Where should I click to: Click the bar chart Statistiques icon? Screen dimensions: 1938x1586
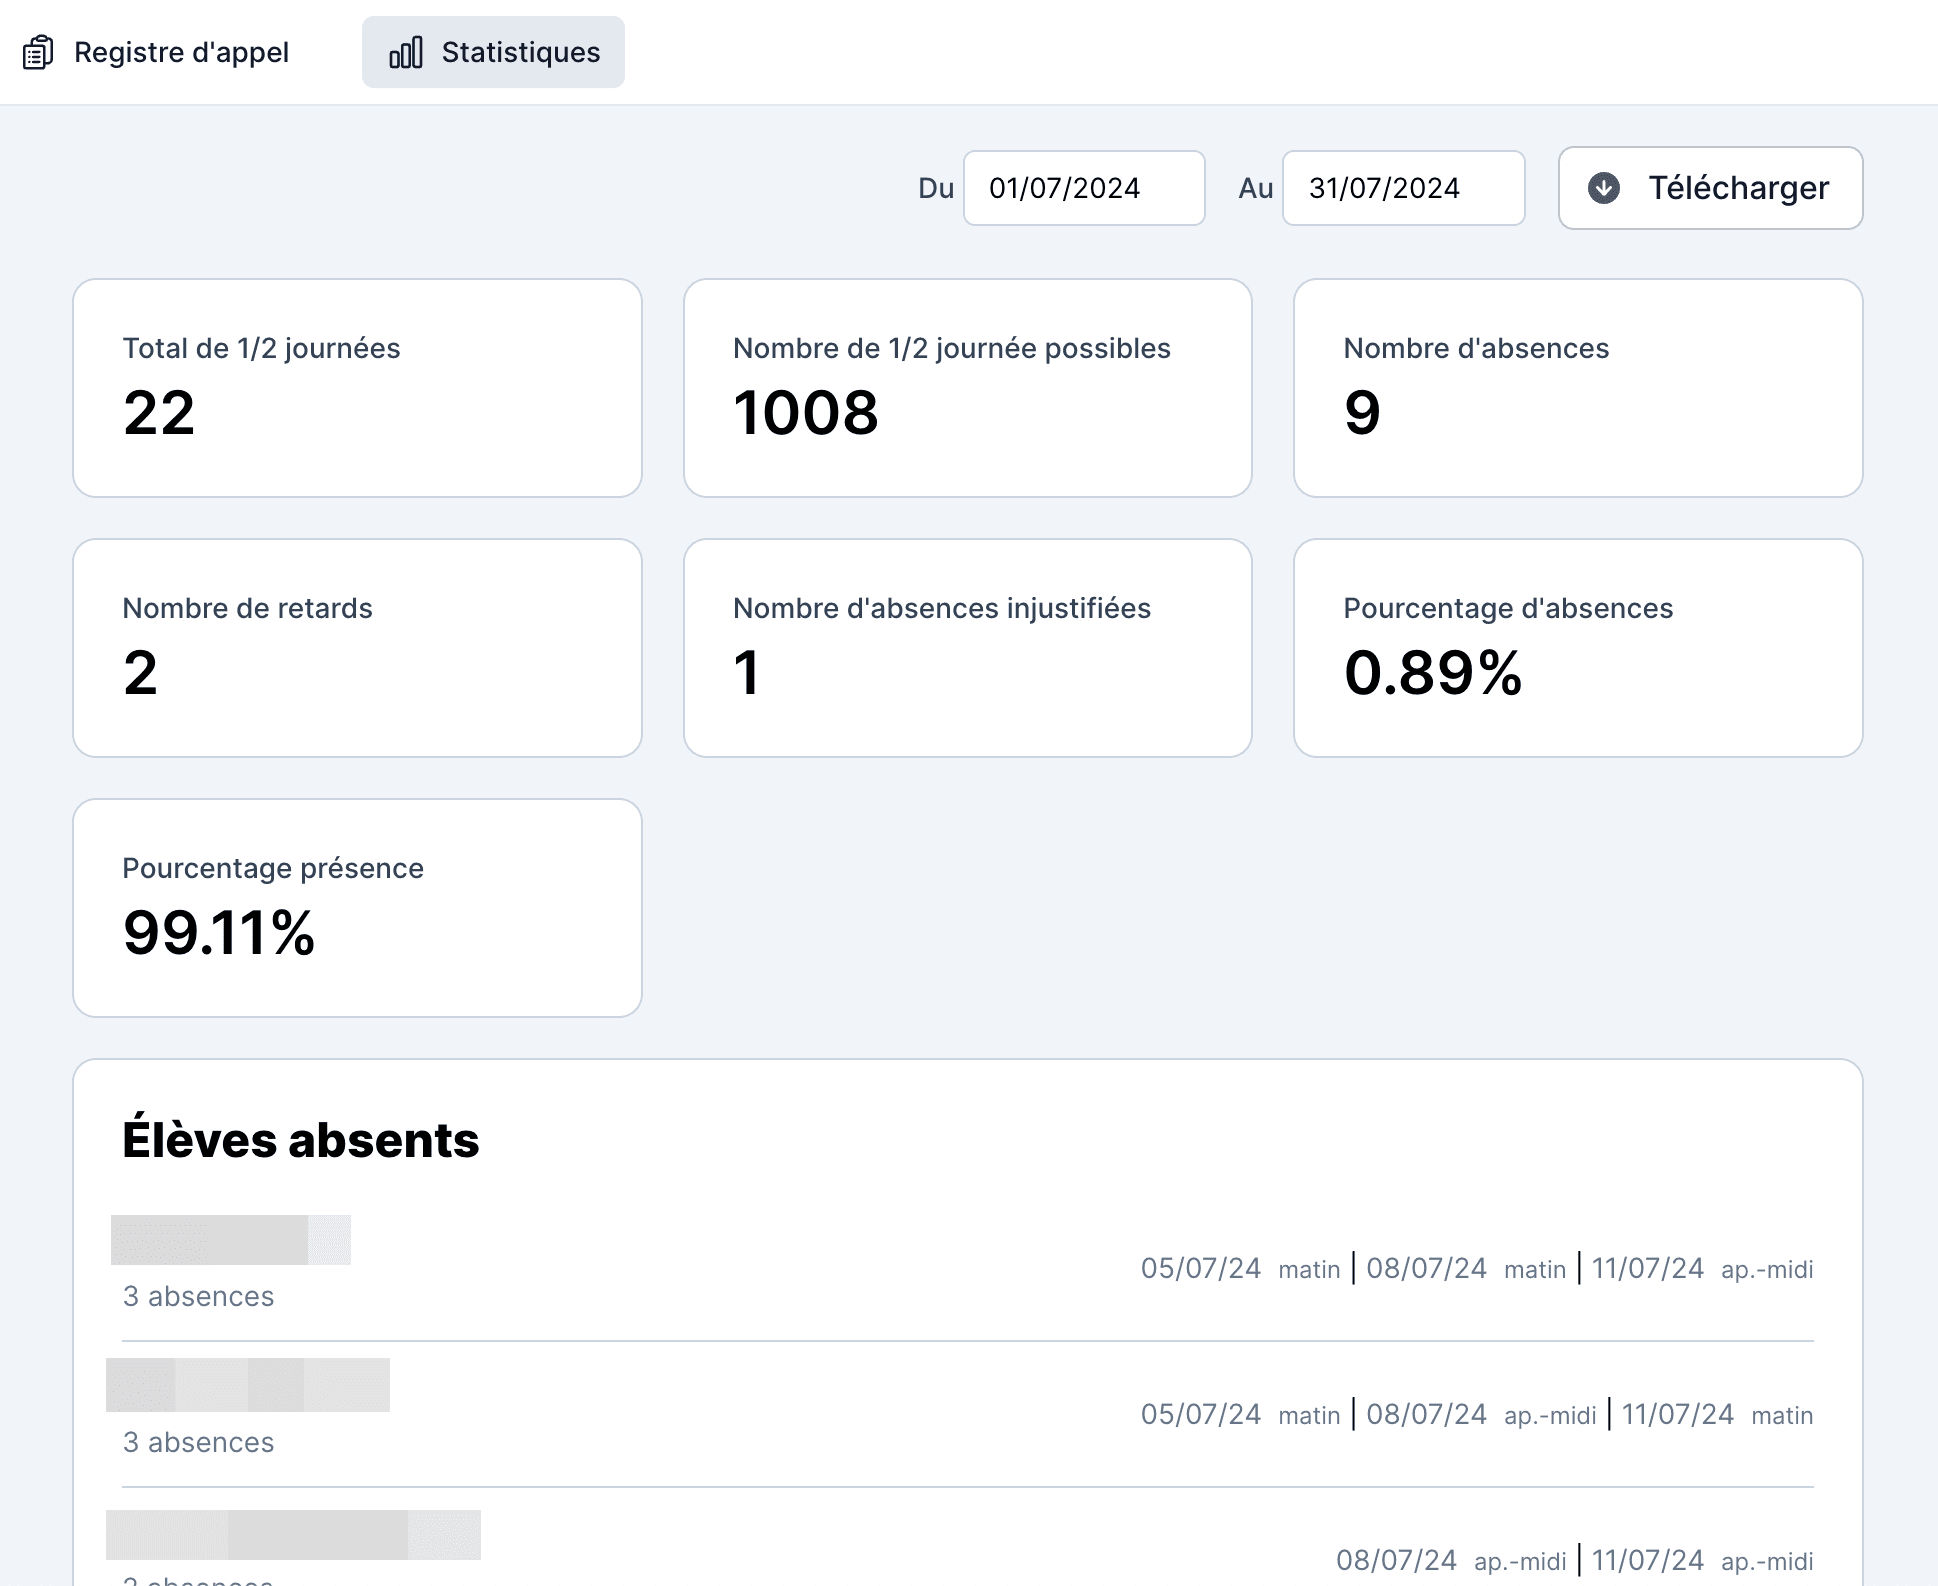click(406, 52)
